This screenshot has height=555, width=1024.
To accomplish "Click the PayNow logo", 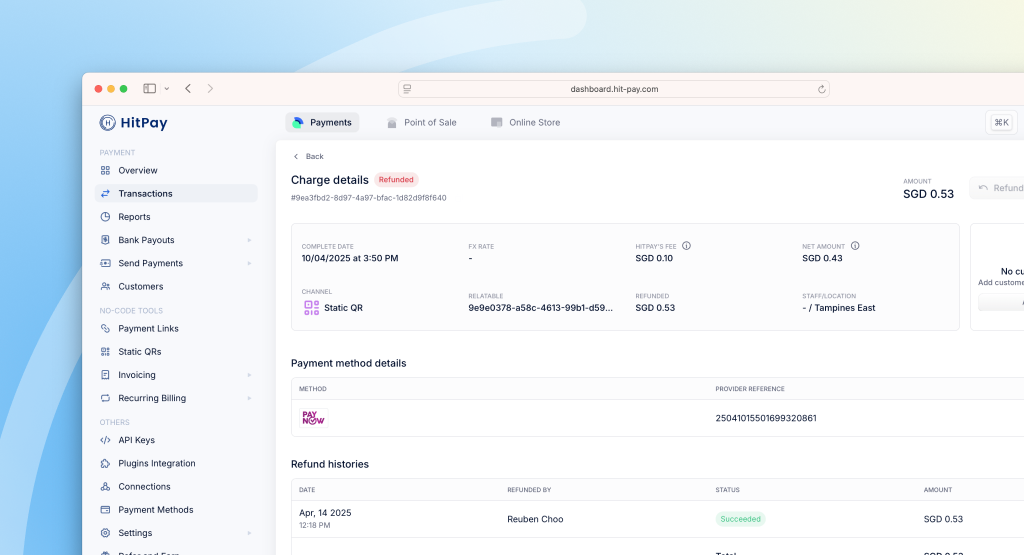I will point(313,418).
